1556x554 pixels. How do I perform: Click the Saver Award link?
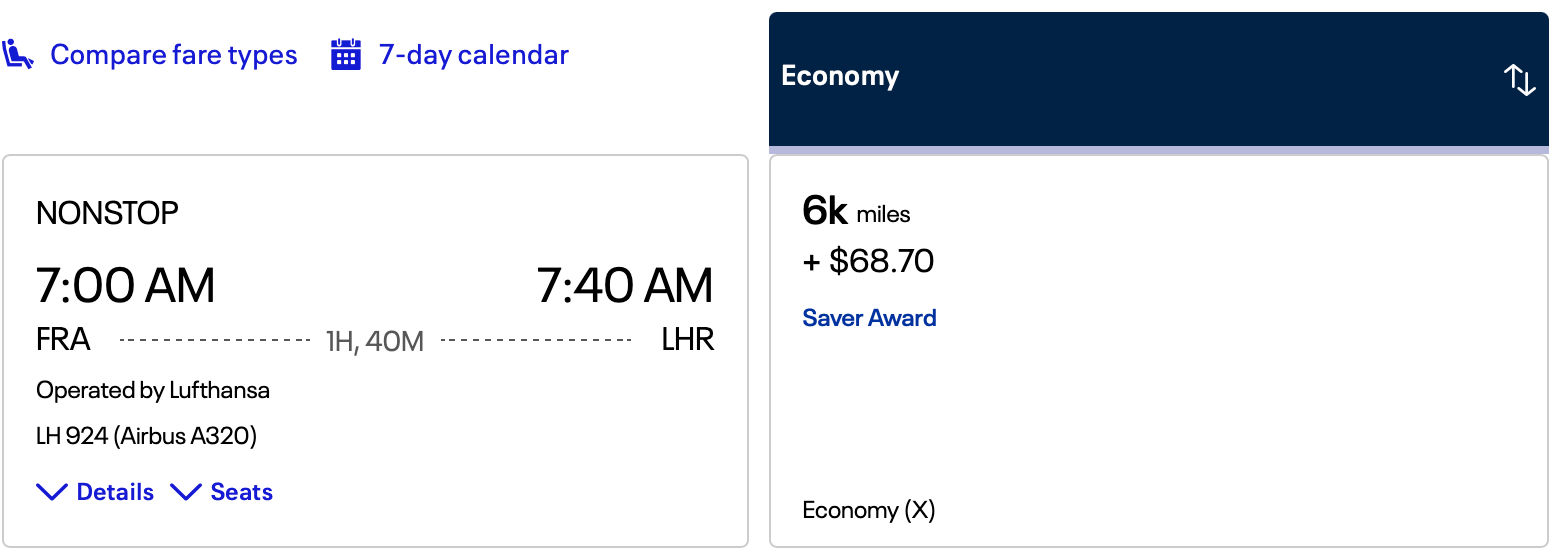pos(869,318)
